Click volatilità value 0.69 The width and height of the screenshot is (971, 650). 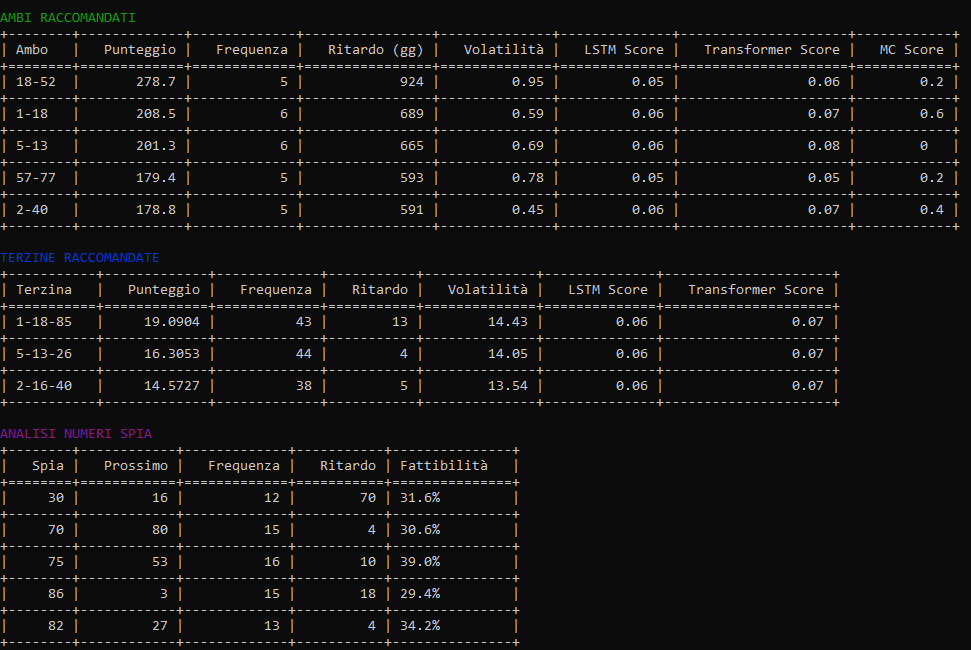(x=528, y=145)
